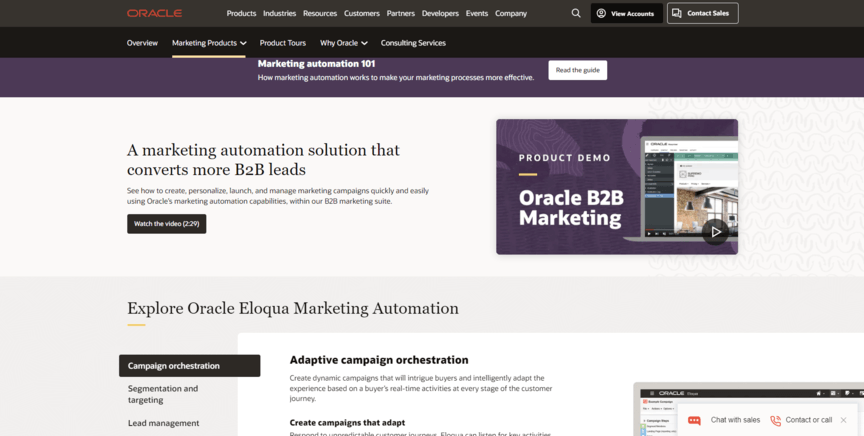Expand the Why Oracle dropdown
Screen dimensions: 864x436
[x=343, y=42]
